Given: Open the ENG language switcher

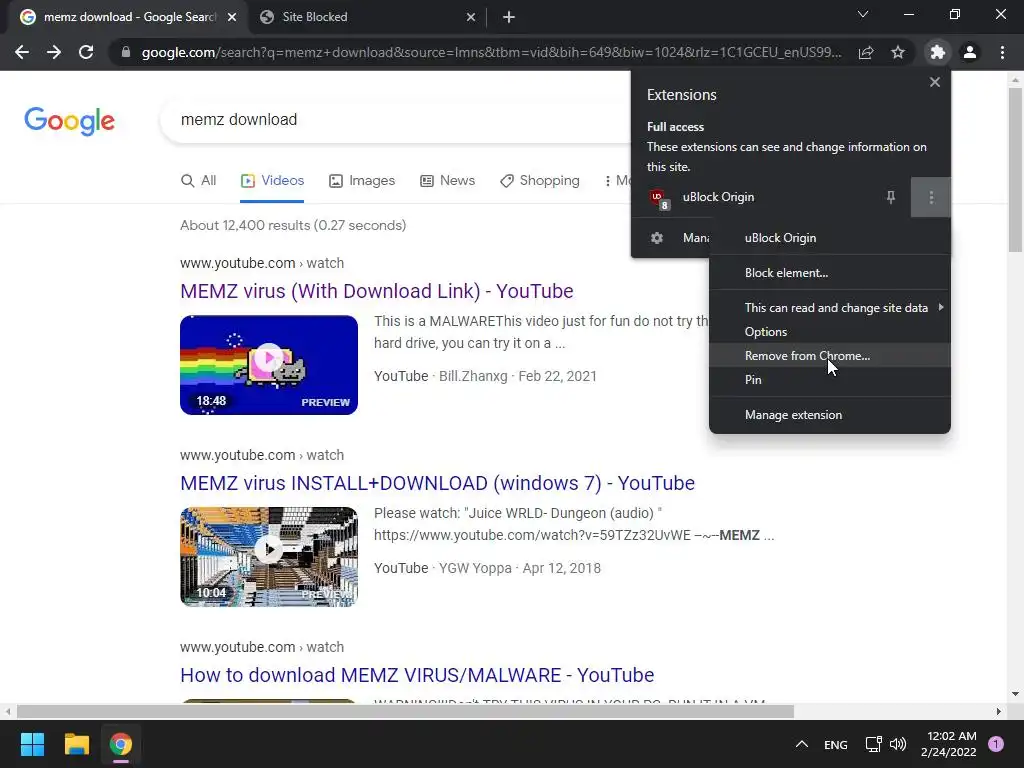Looking at the screenshot, I should click(x=835, y=745).
